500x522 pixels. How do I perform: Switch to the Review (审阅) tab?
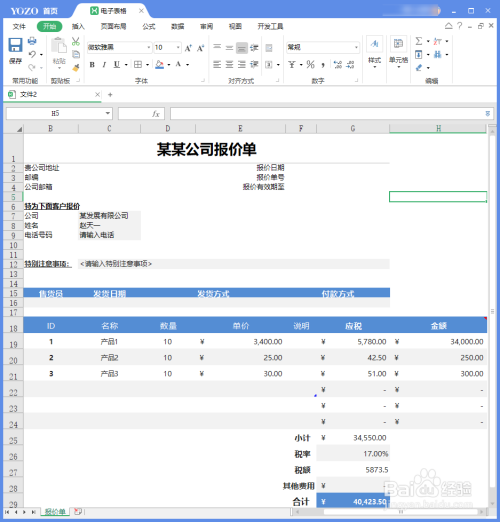click(206, 26)
